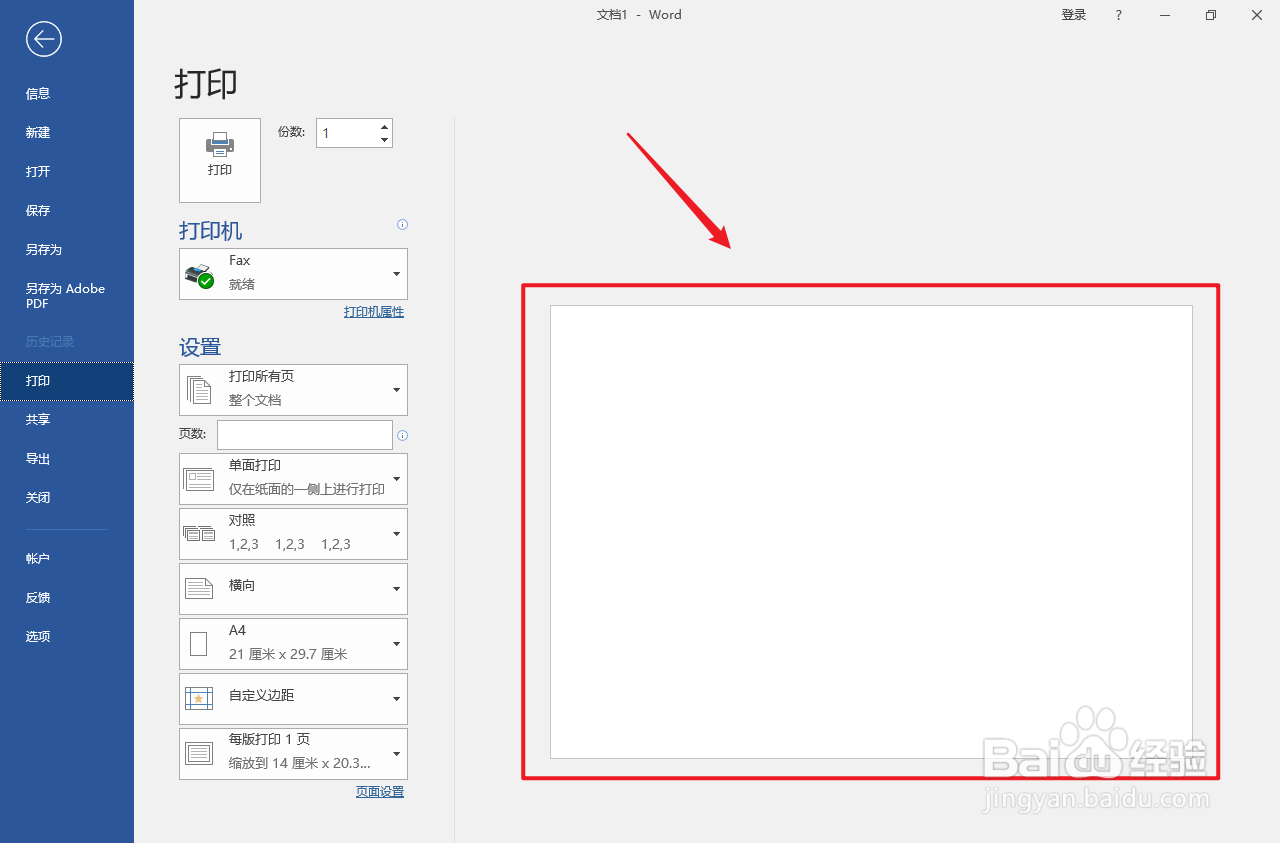
Task: Open the A4 paper size dropdown
Action: [x=293, y=644]
